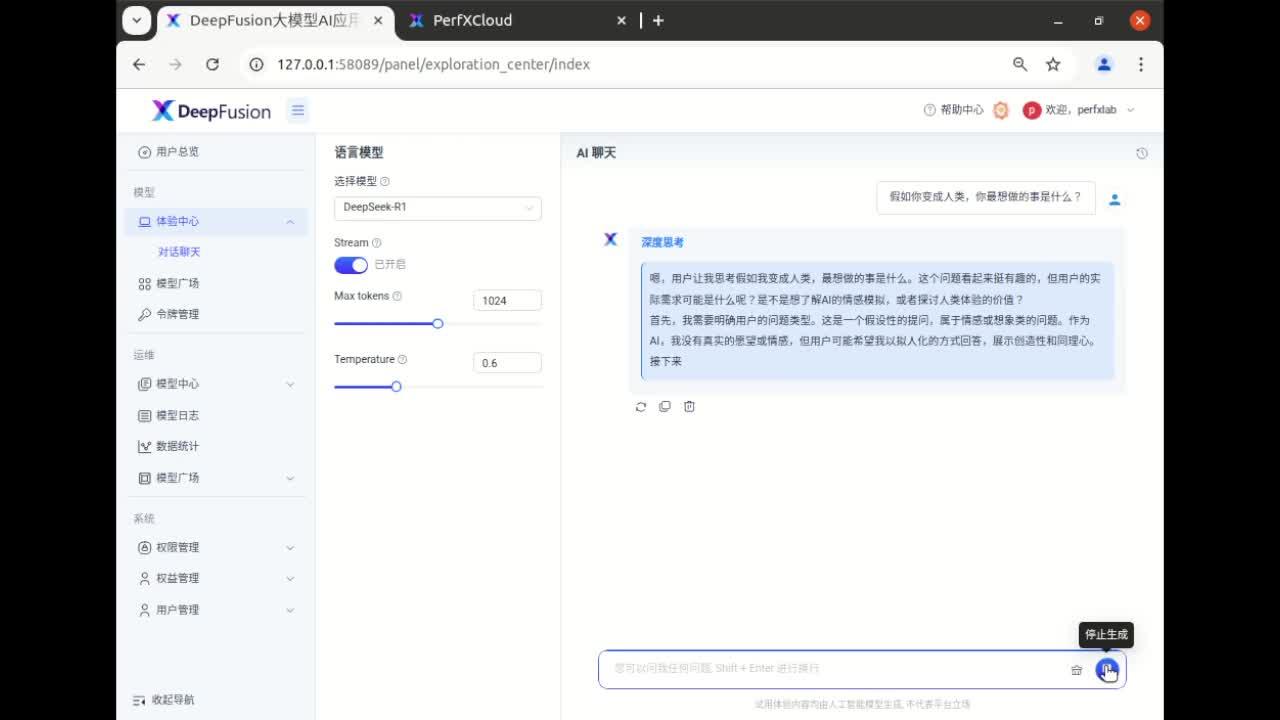Click the Temperature slider handle
This screenshot has height=720, width=1280.
click(396, 387)
